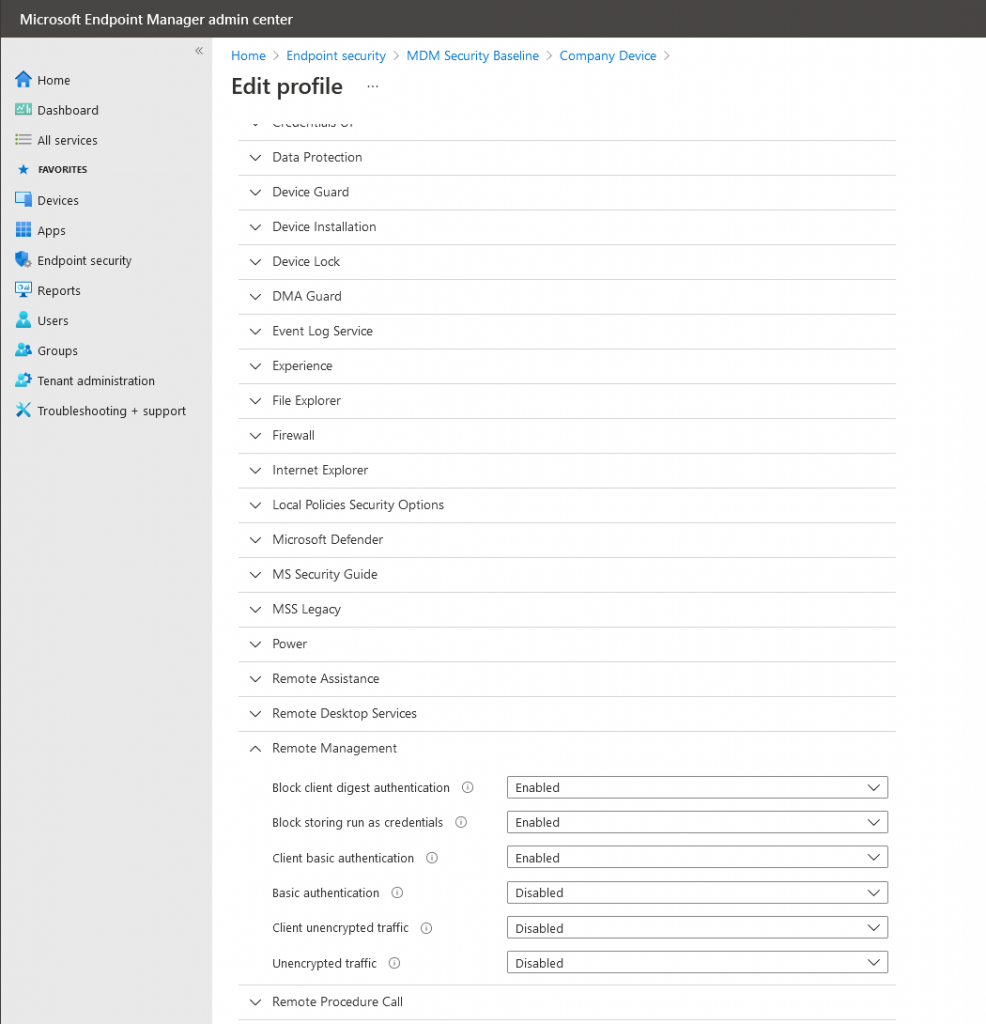The height and width of the screenshot is (1024, 986).
Task: Open the Client basic authentication dropdown
Action: [x=697, y=857]
